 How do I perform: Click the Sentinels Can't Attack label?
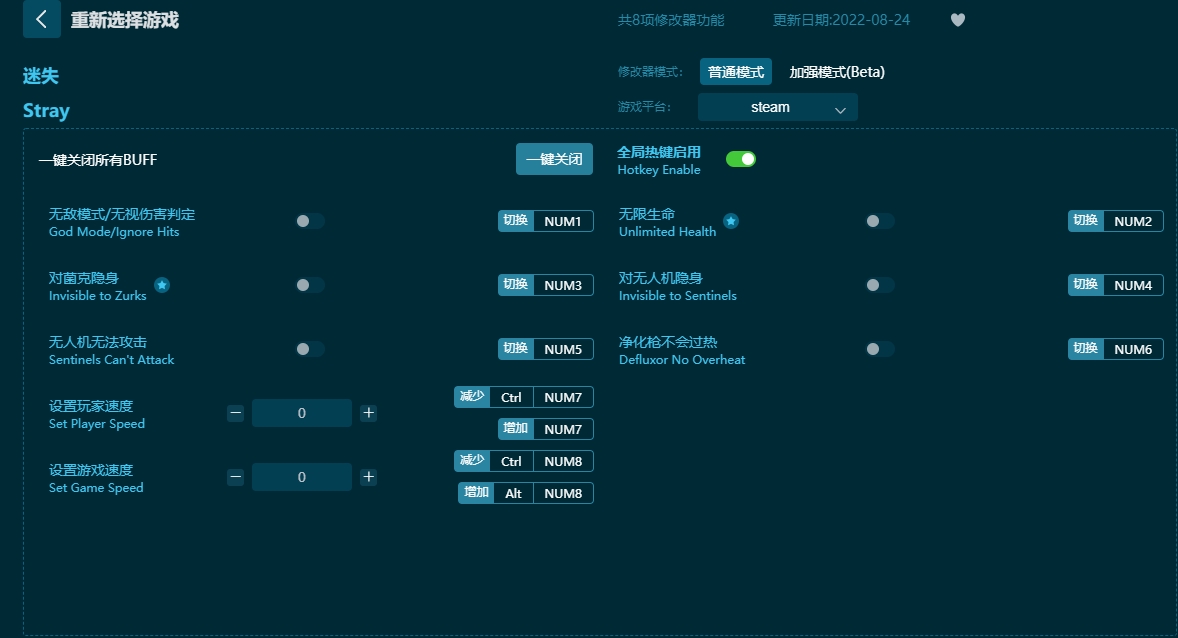(x=111, y=360)
